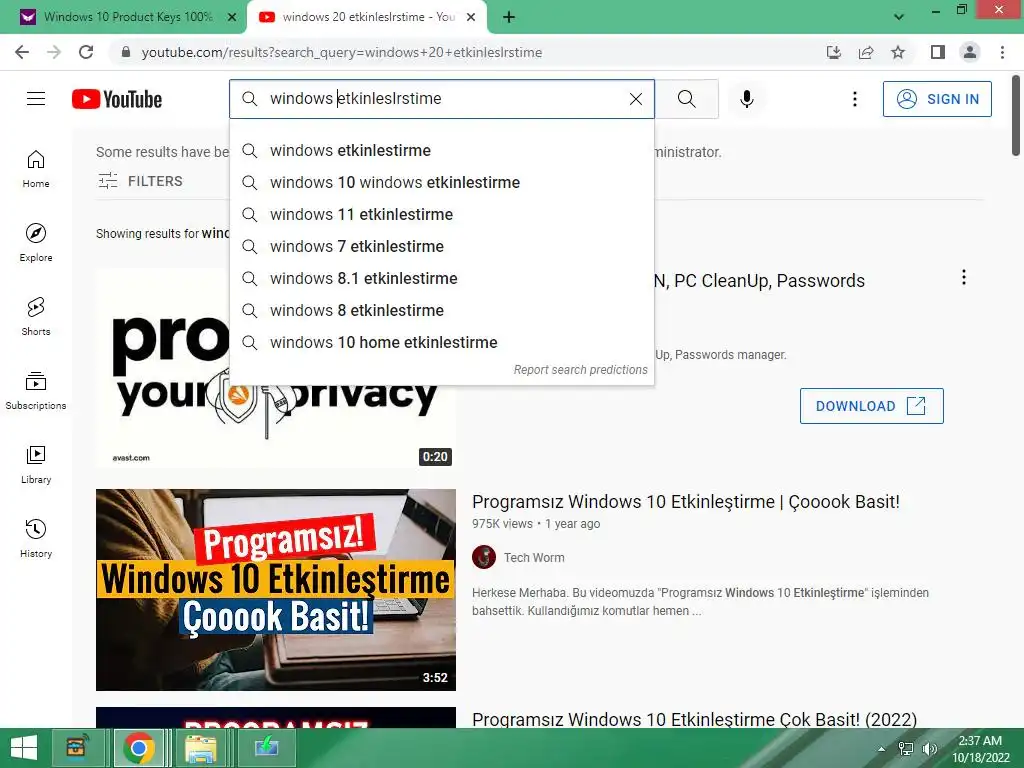Open Chrome three-dot menu
The height and width of the screenshot is (768, 1024).
(1002, 52)
